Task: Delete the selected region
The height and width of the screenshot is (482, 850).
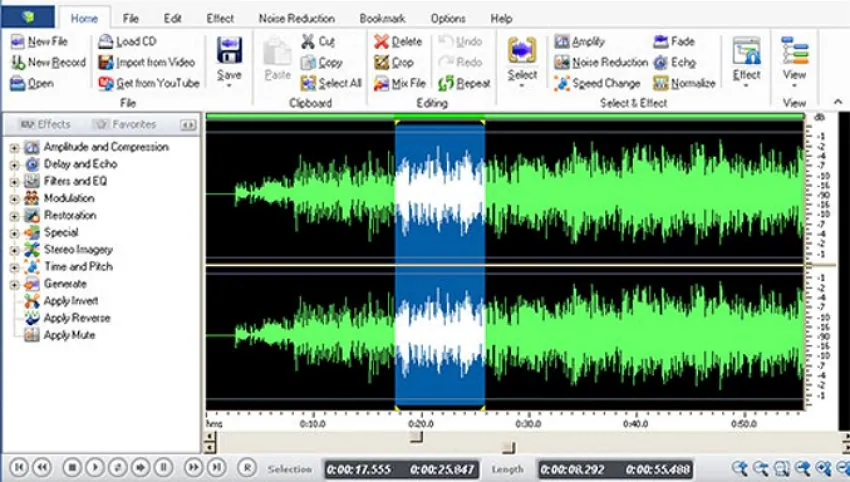Action: pos(398,41)
